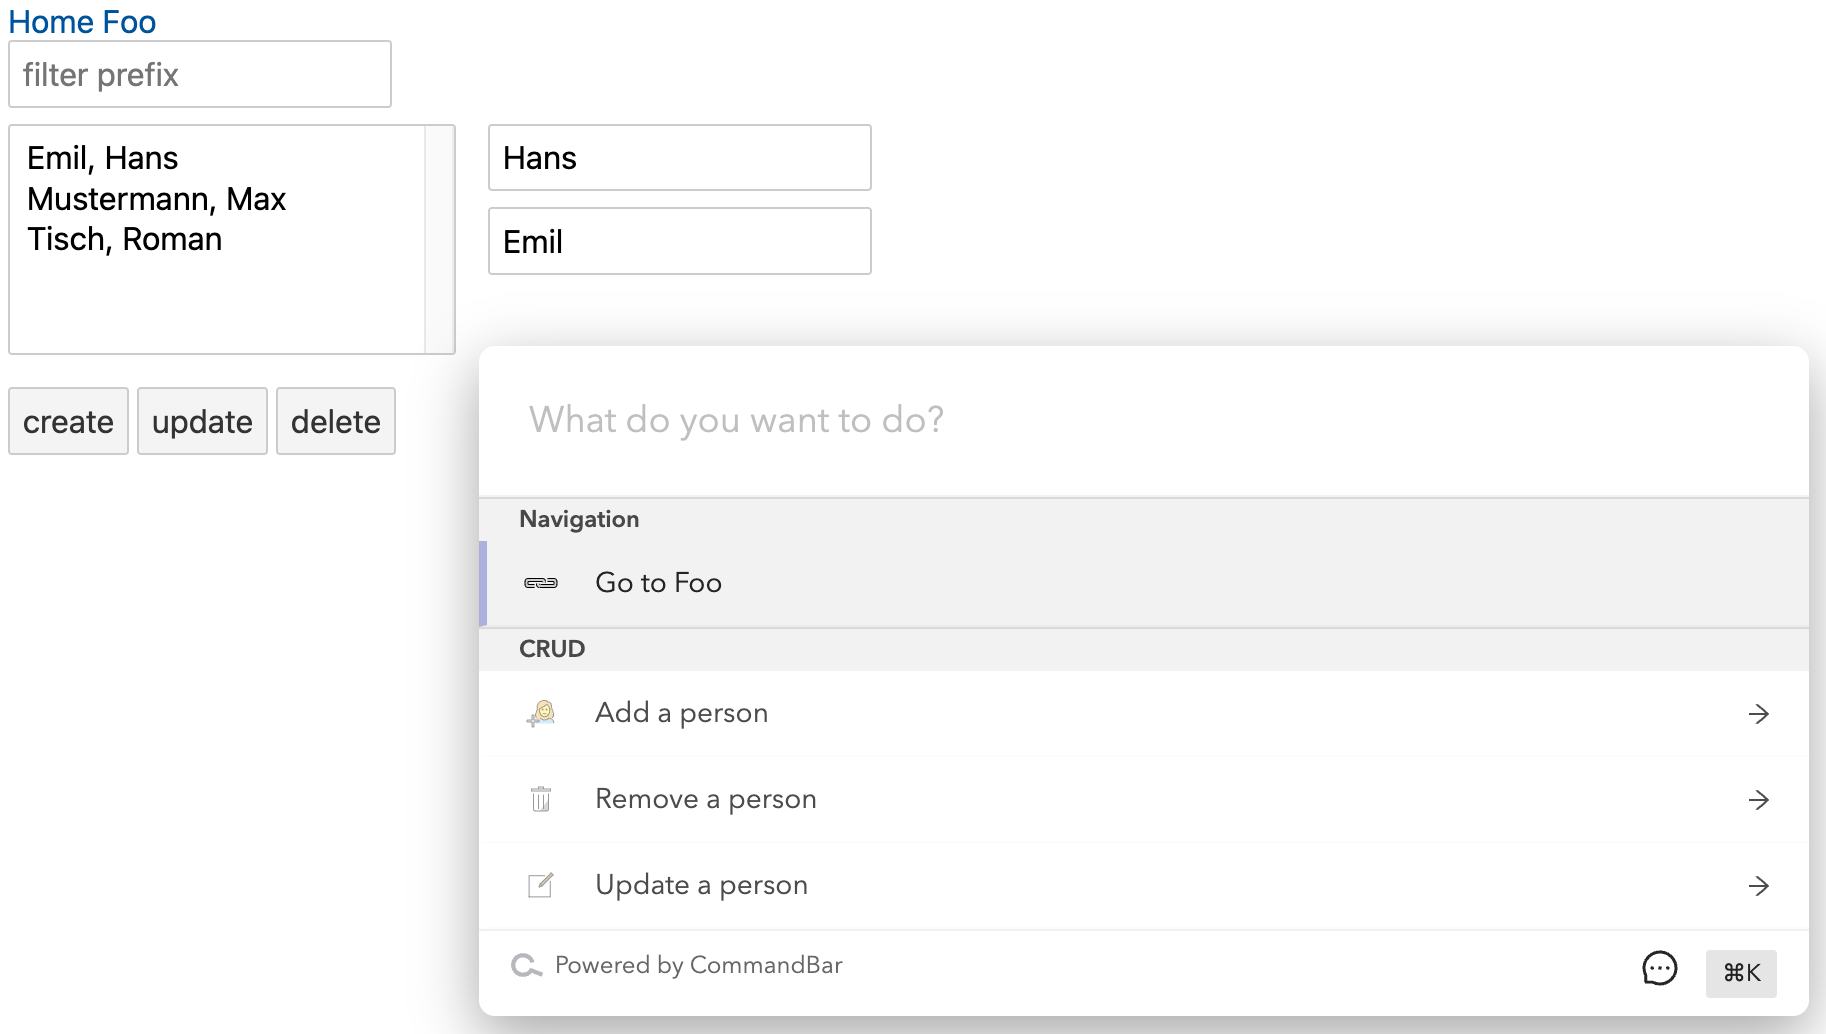Viewport: 1826px width, 1034px height.
Task: Select Mustermann, Max in the list
Action: (x=157, y=199)
